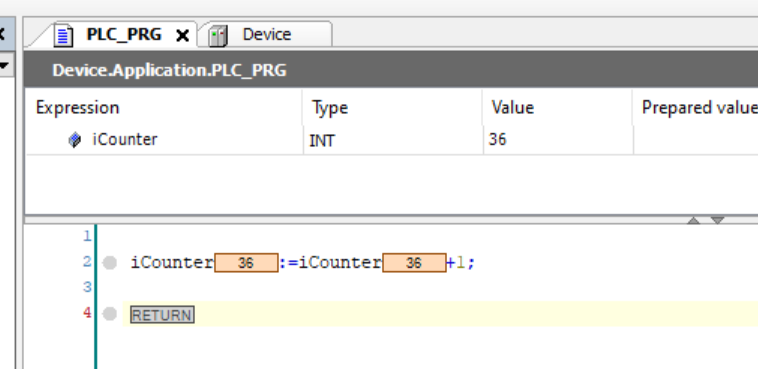Click the Device.Application.PLC_PRG path header
Image resolution: width=758 pixels, height=369 pixels.
[x=169, y=71]
